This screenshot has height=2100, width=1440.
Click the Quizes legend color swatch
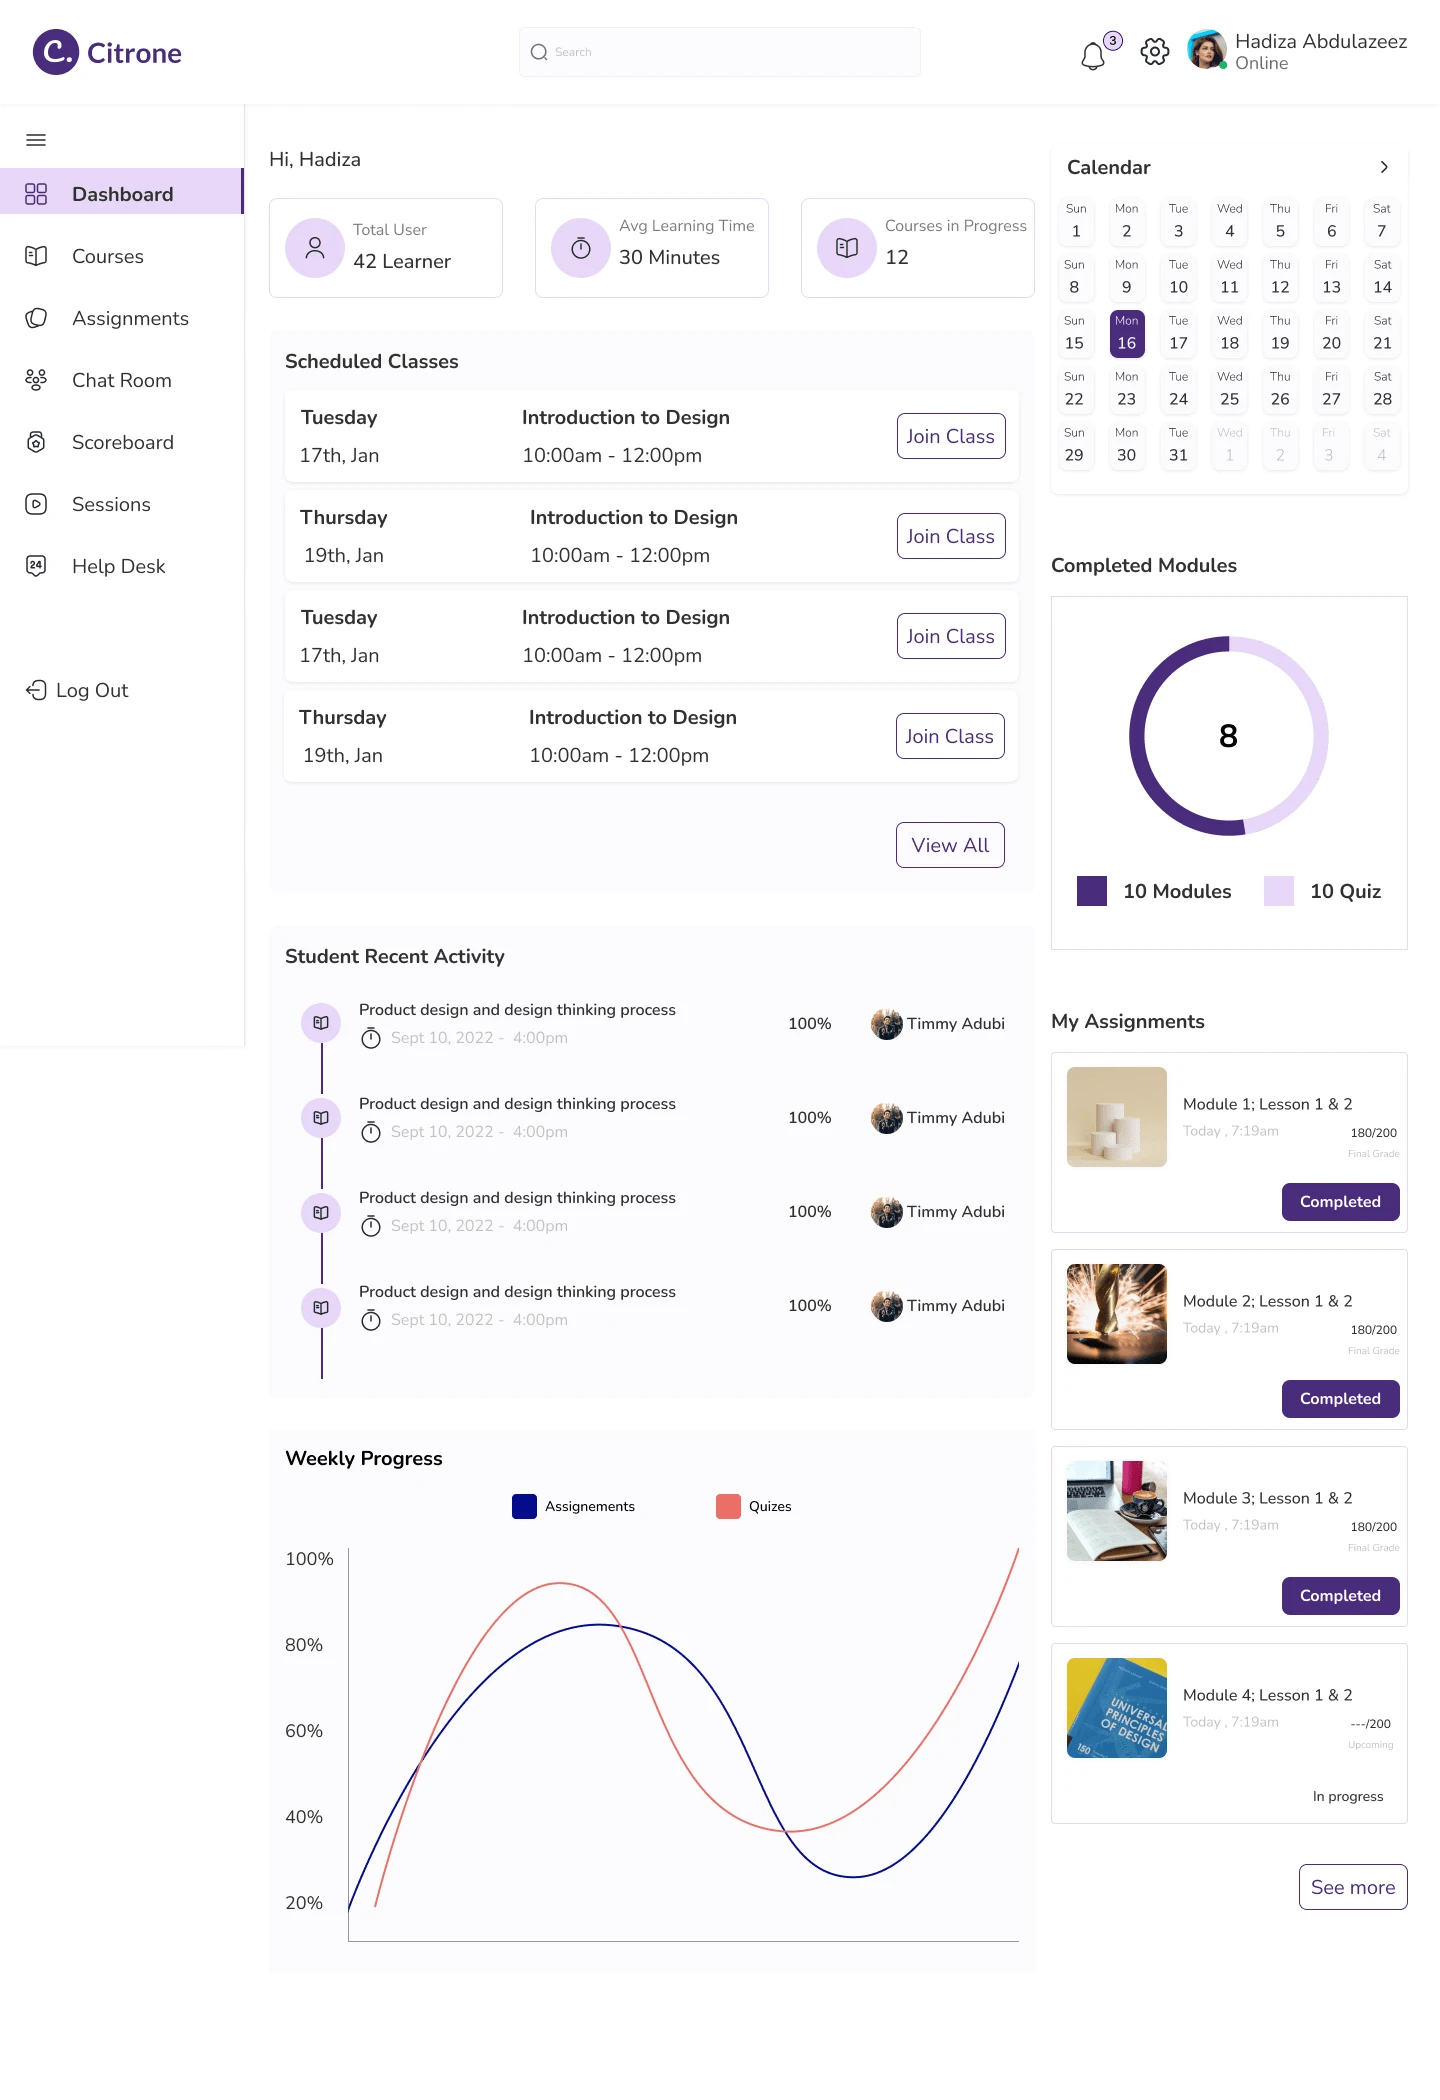point(728,1506)
